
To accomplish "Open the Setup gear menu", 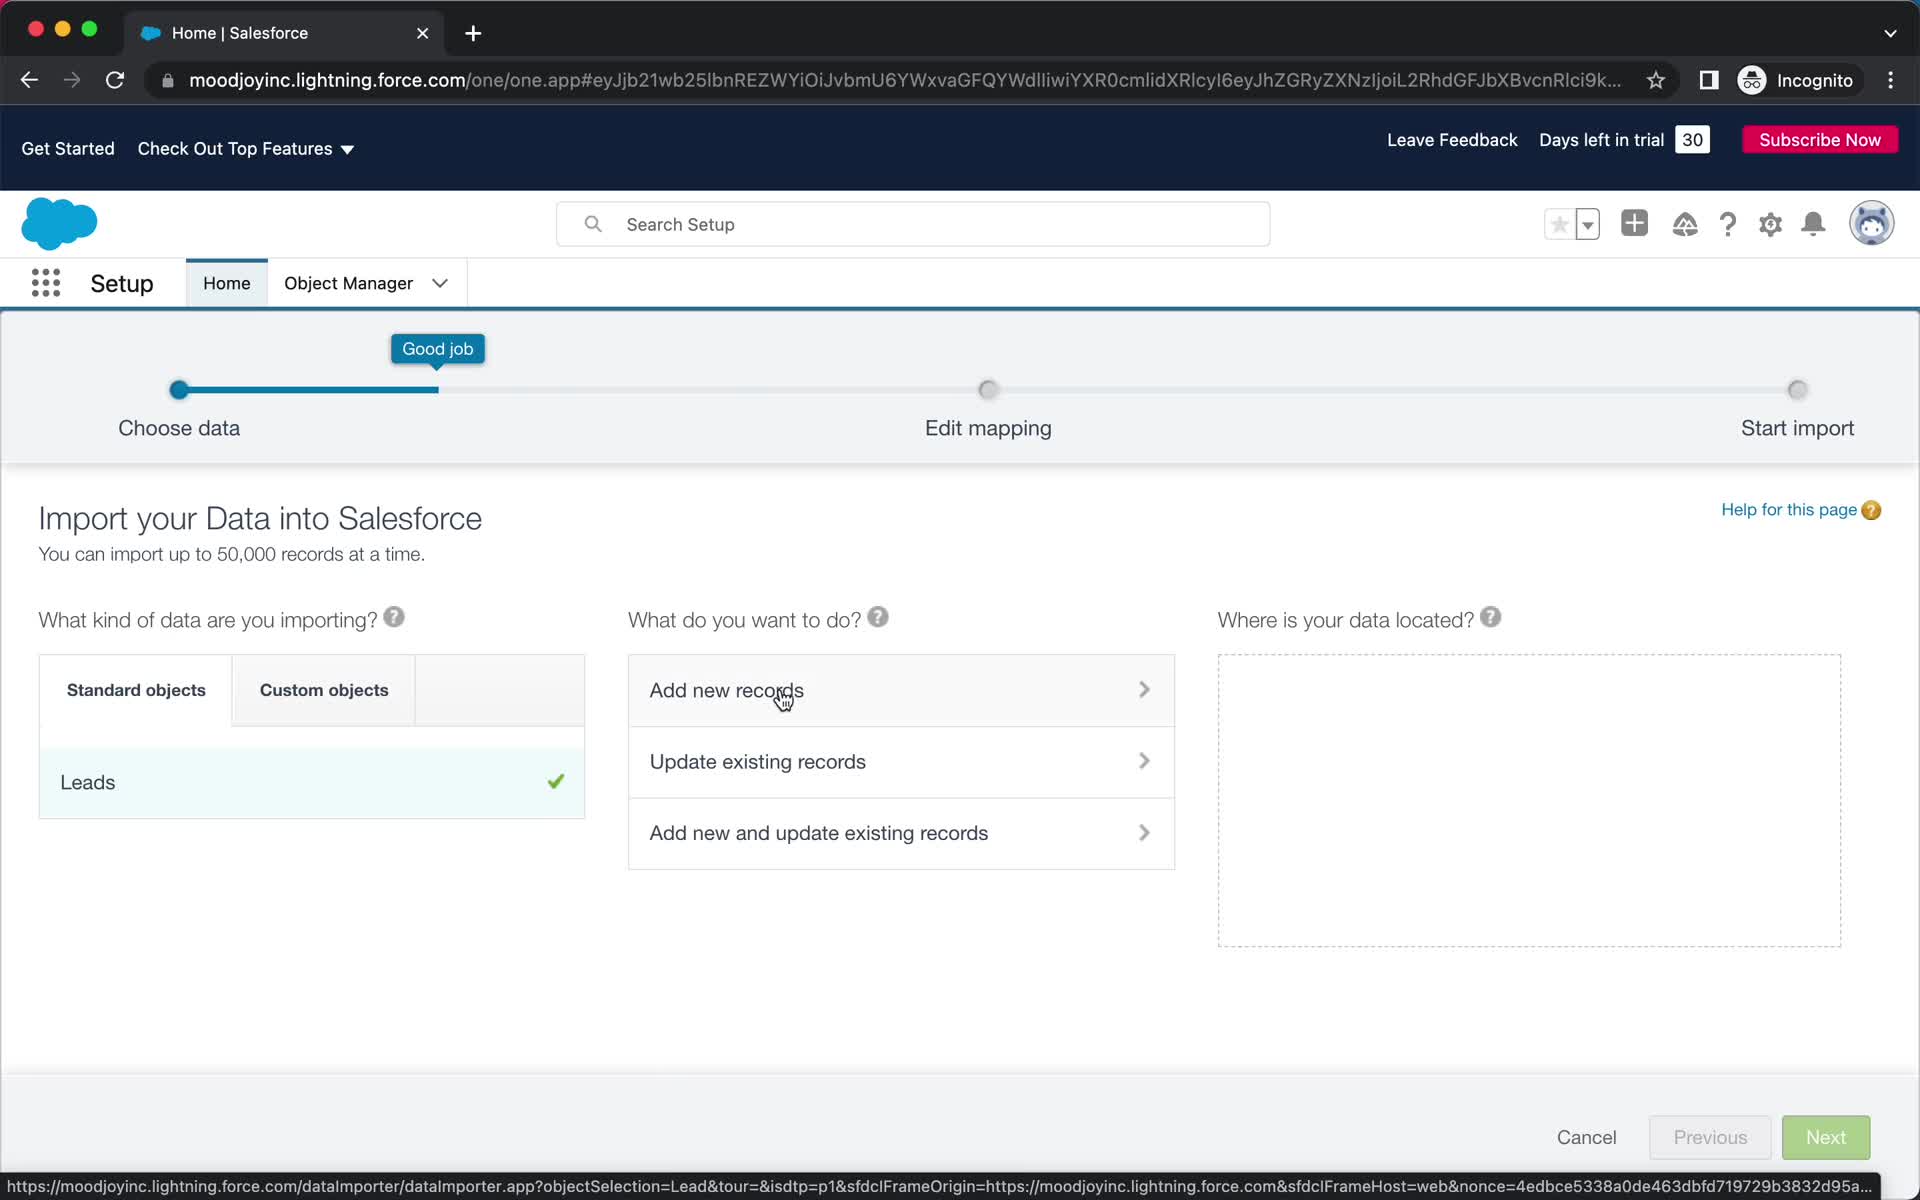I will click(x=1770, y=224).
